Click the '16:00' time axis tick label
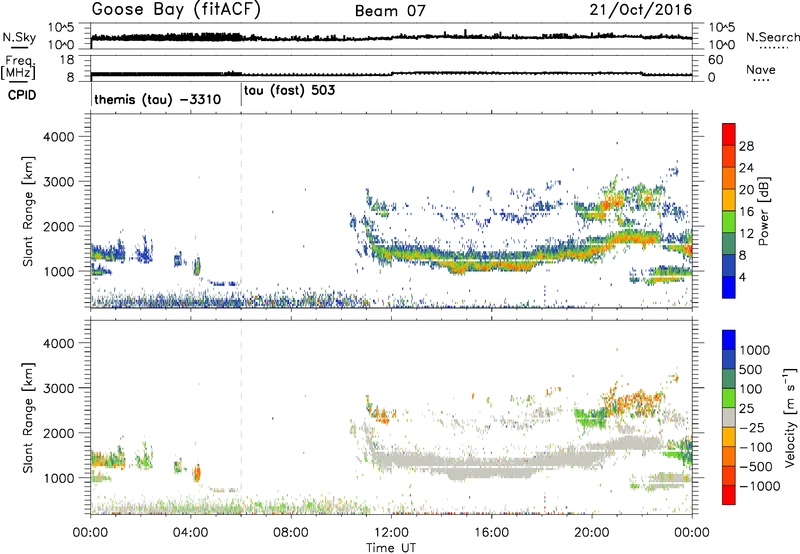This screenshot has width=800, height=554. point(491,533)
